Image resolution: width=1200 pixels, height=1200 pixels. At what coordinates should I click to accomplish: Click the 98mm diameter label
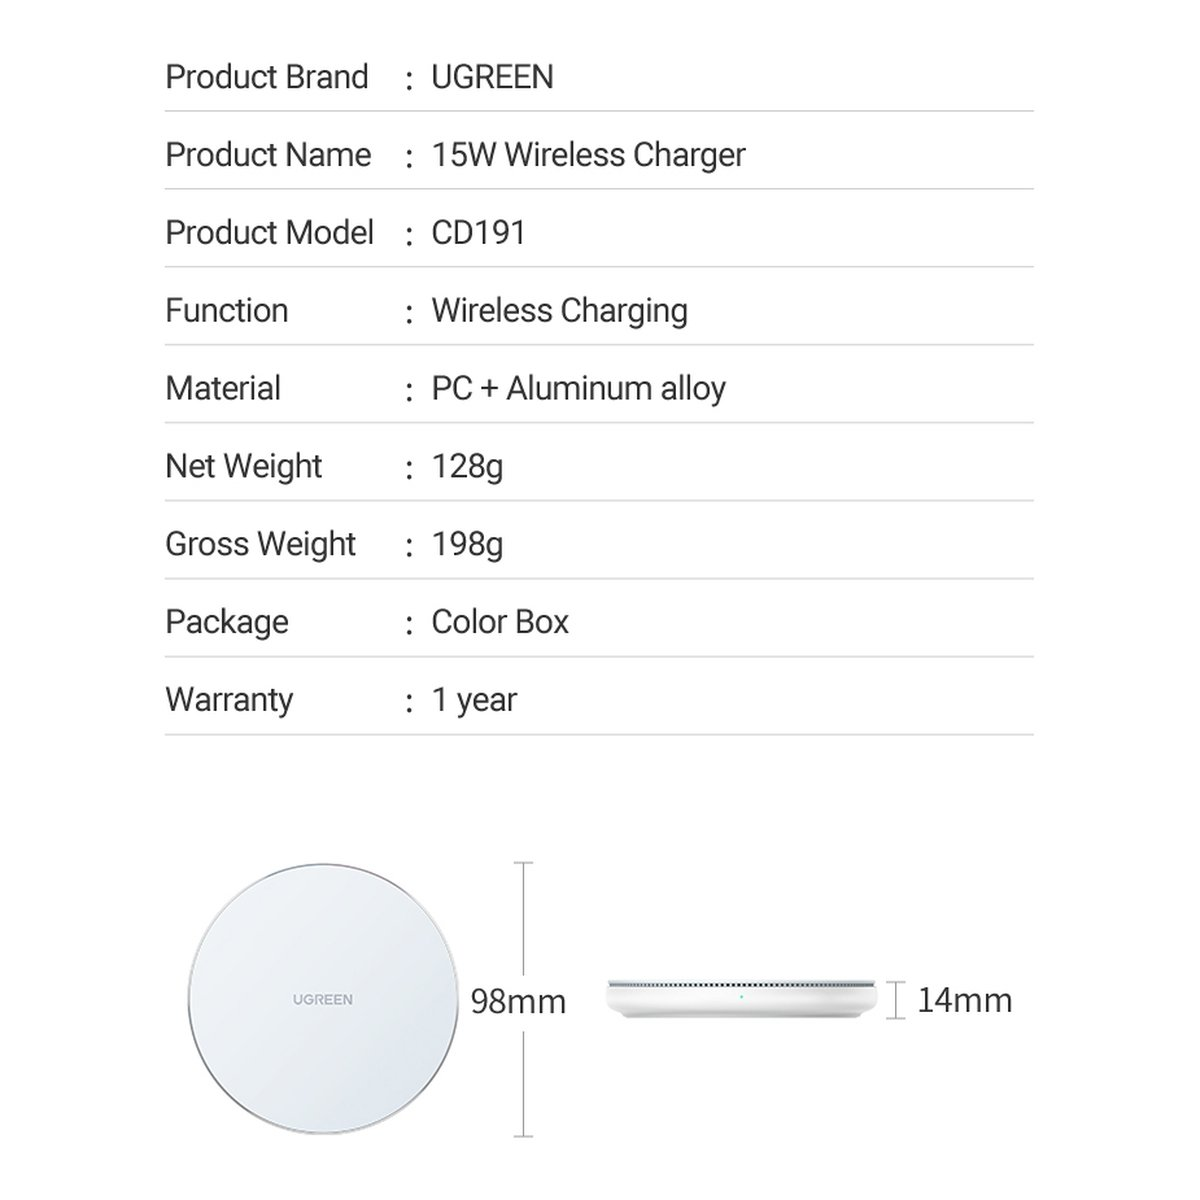pyautogui.click(x=518, y=1001)
